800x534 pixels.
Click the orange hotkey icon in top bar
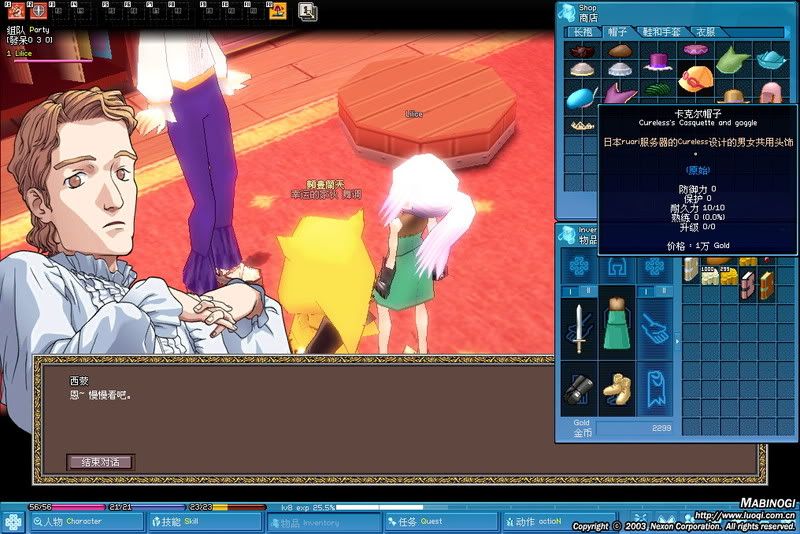click(x=278, y=12)
